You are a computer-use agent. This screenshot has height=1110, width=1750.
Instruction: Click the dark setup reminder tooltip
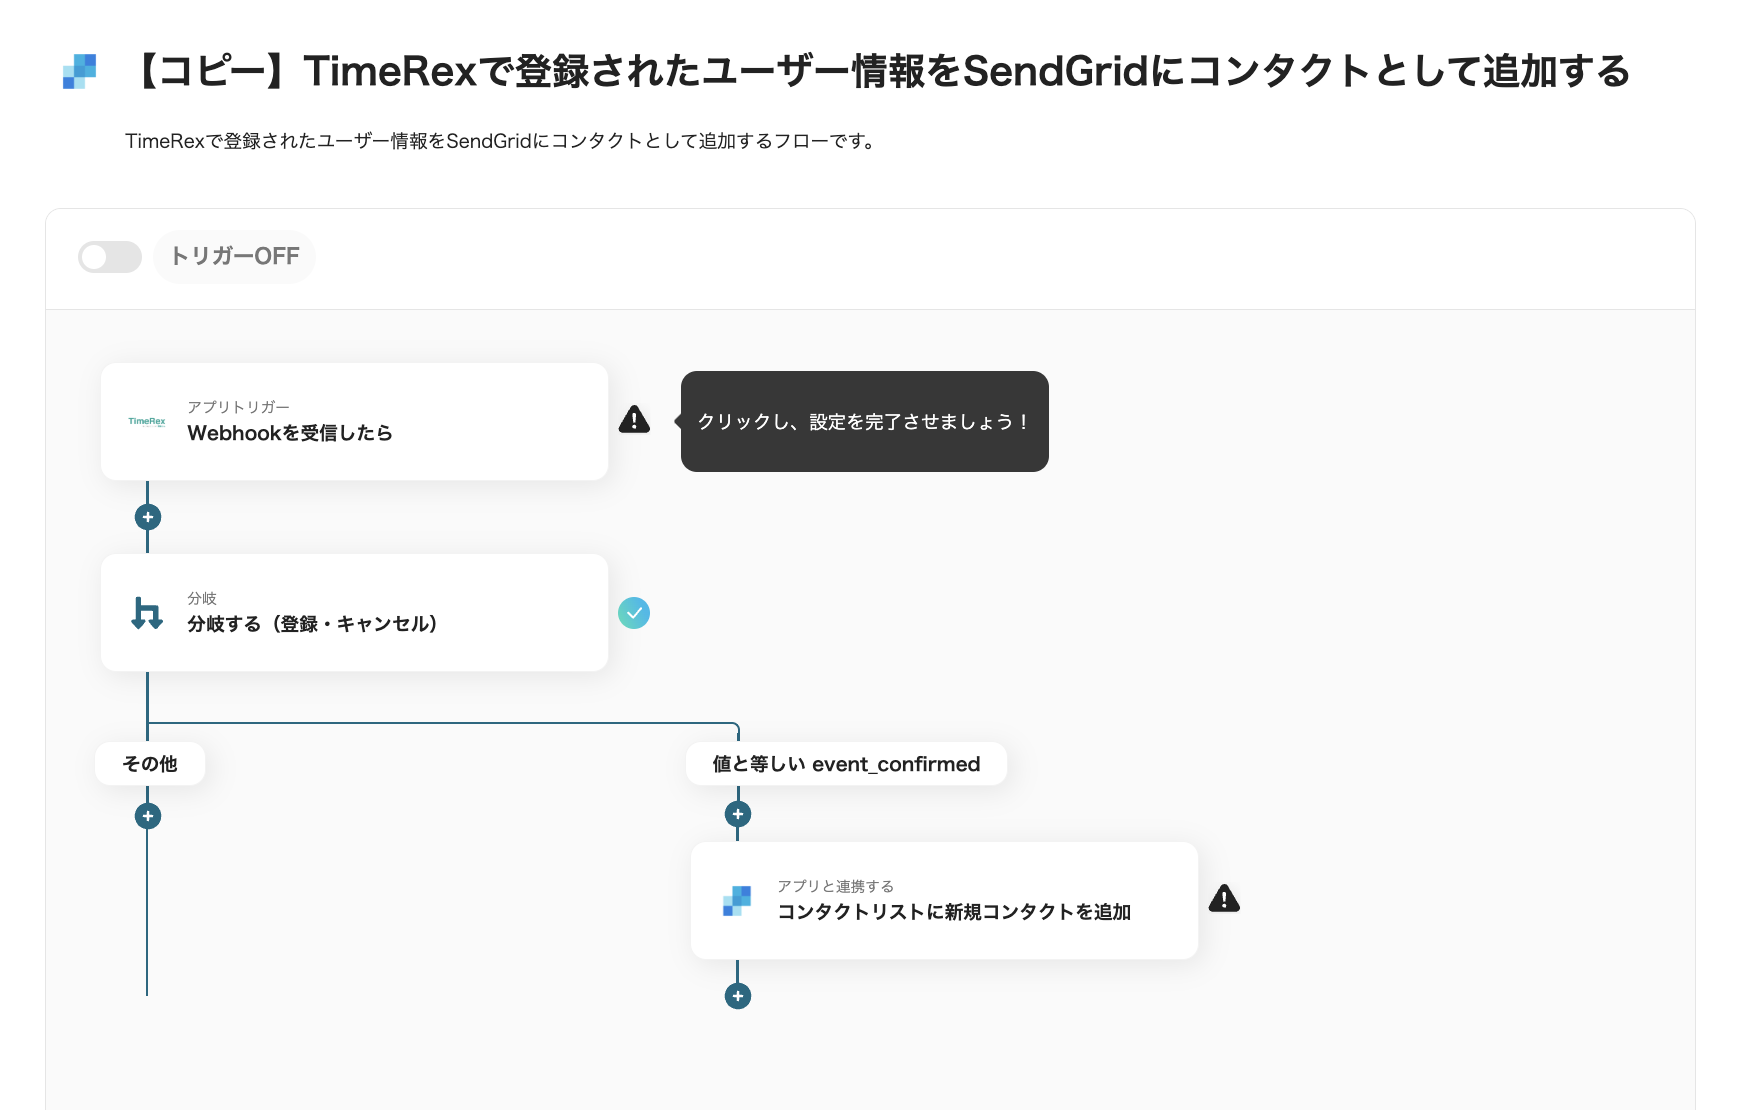tap(864, 421)
